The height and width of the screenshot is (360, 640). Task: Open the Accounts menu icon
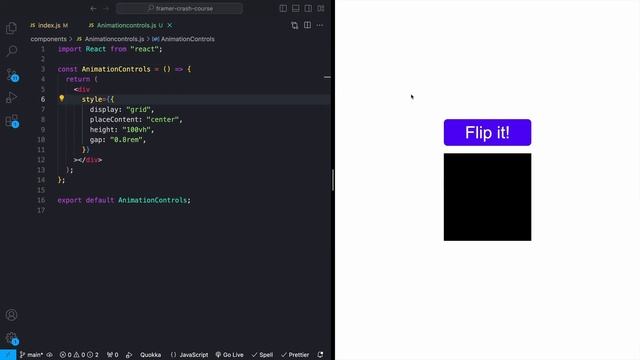11,315
